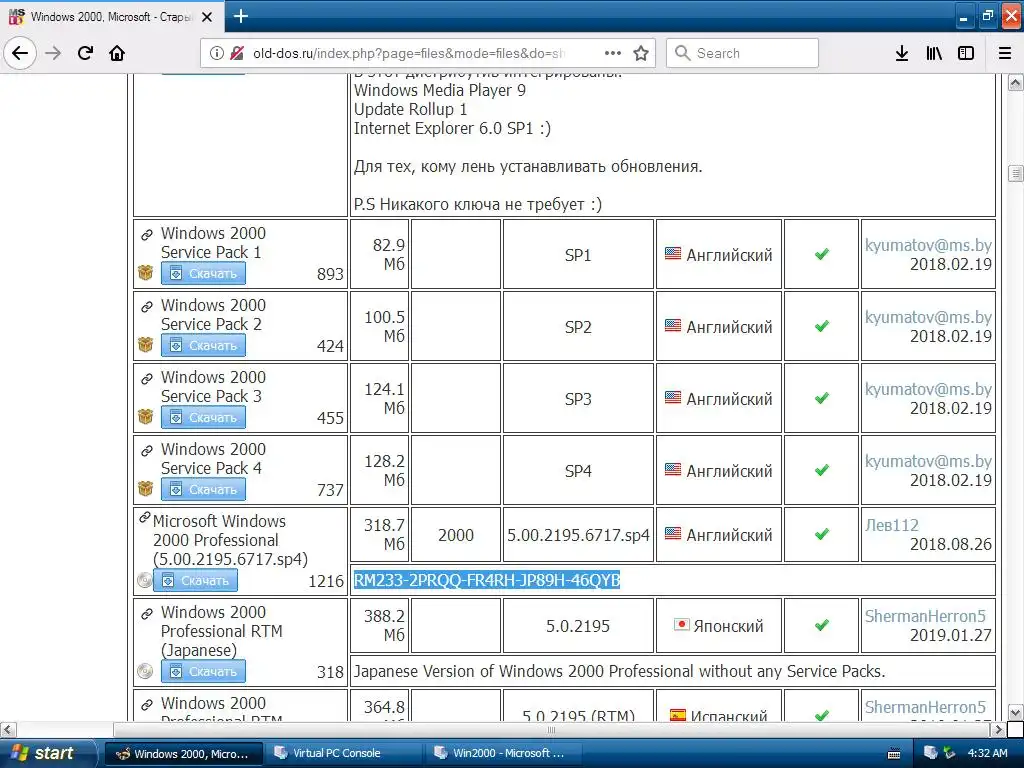Open the Лев112 uploader link

click(x=891, y=525)
